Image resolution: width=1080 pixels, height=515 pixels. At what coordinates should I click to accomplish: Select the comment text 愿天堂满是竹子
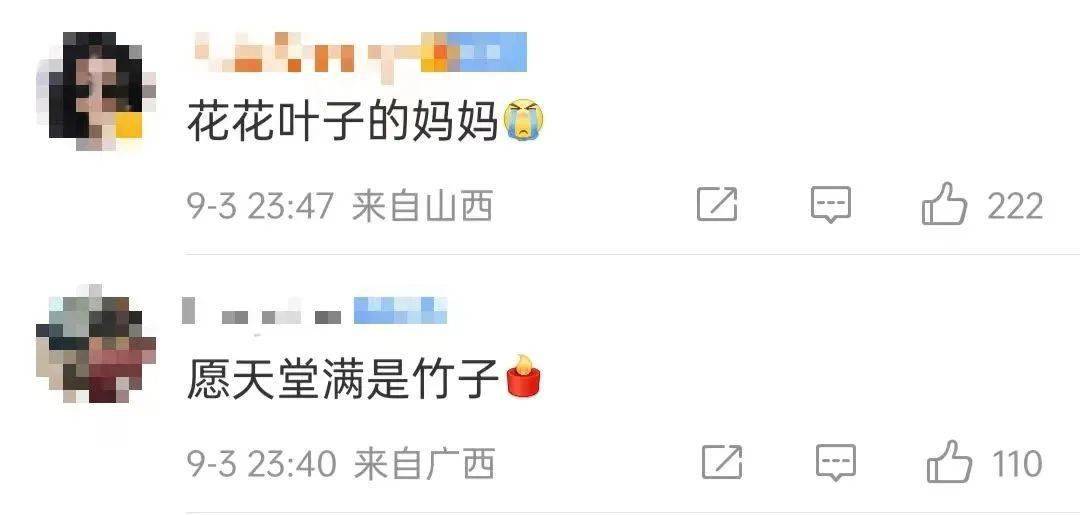pyautogui.click(x=342, y=379)
